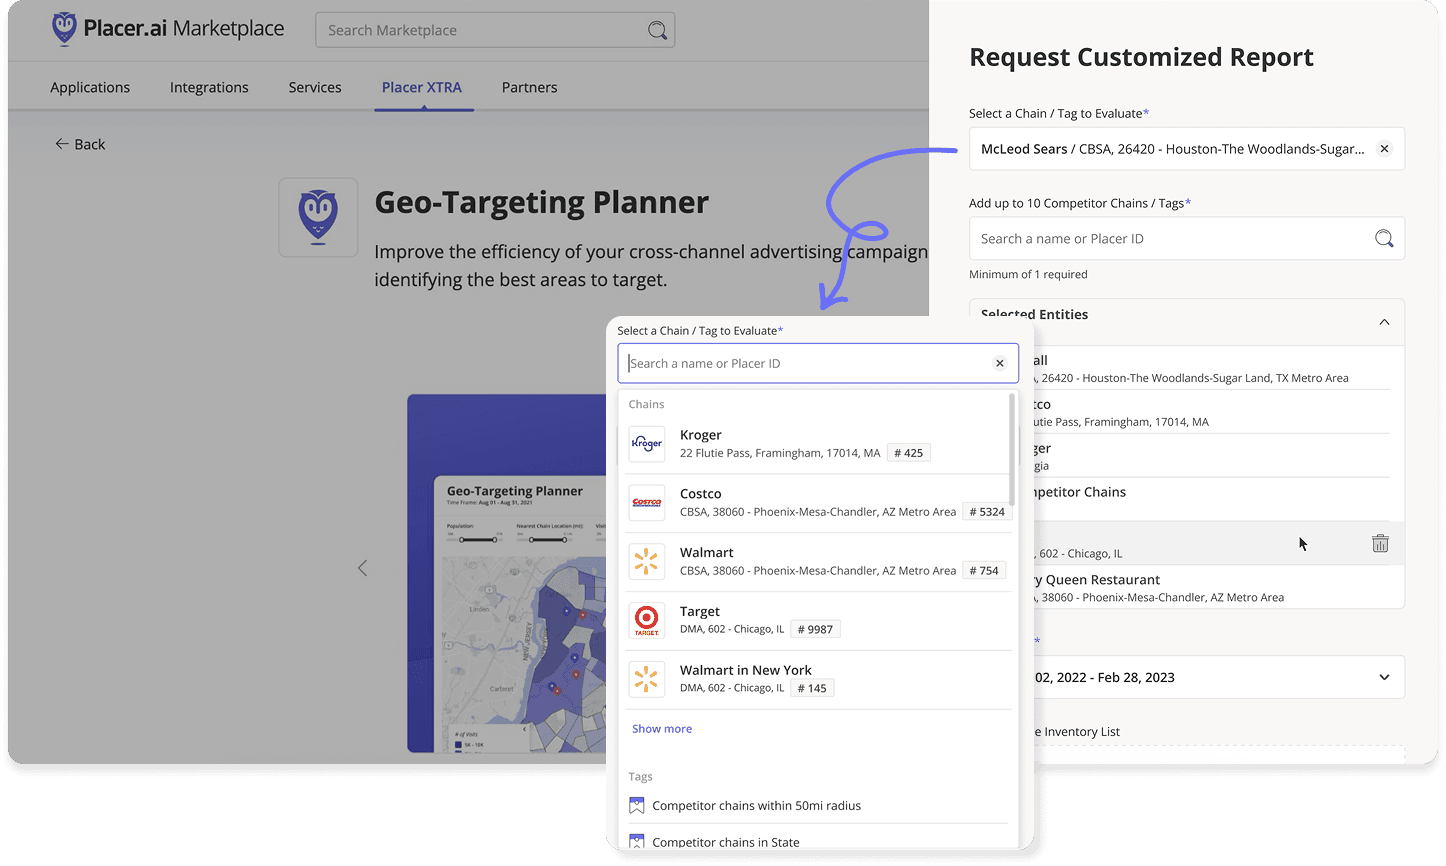Select the Walmart sunburst logo
The width and height of the screenshot is (1446, 866).
tap(646, 561)
